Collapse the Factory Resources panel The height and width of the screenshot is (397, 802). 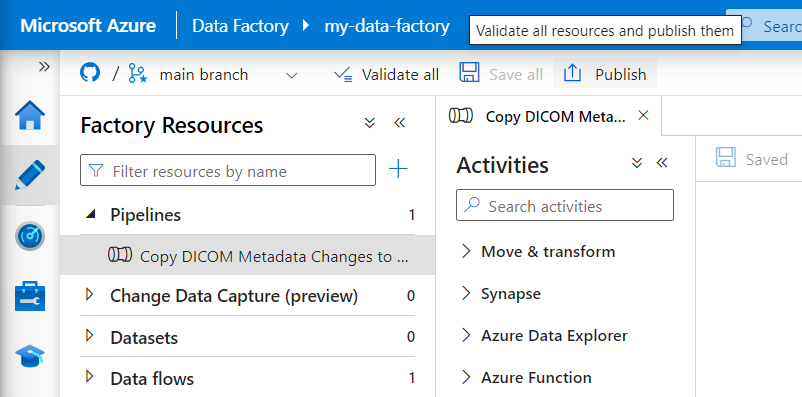400,123
